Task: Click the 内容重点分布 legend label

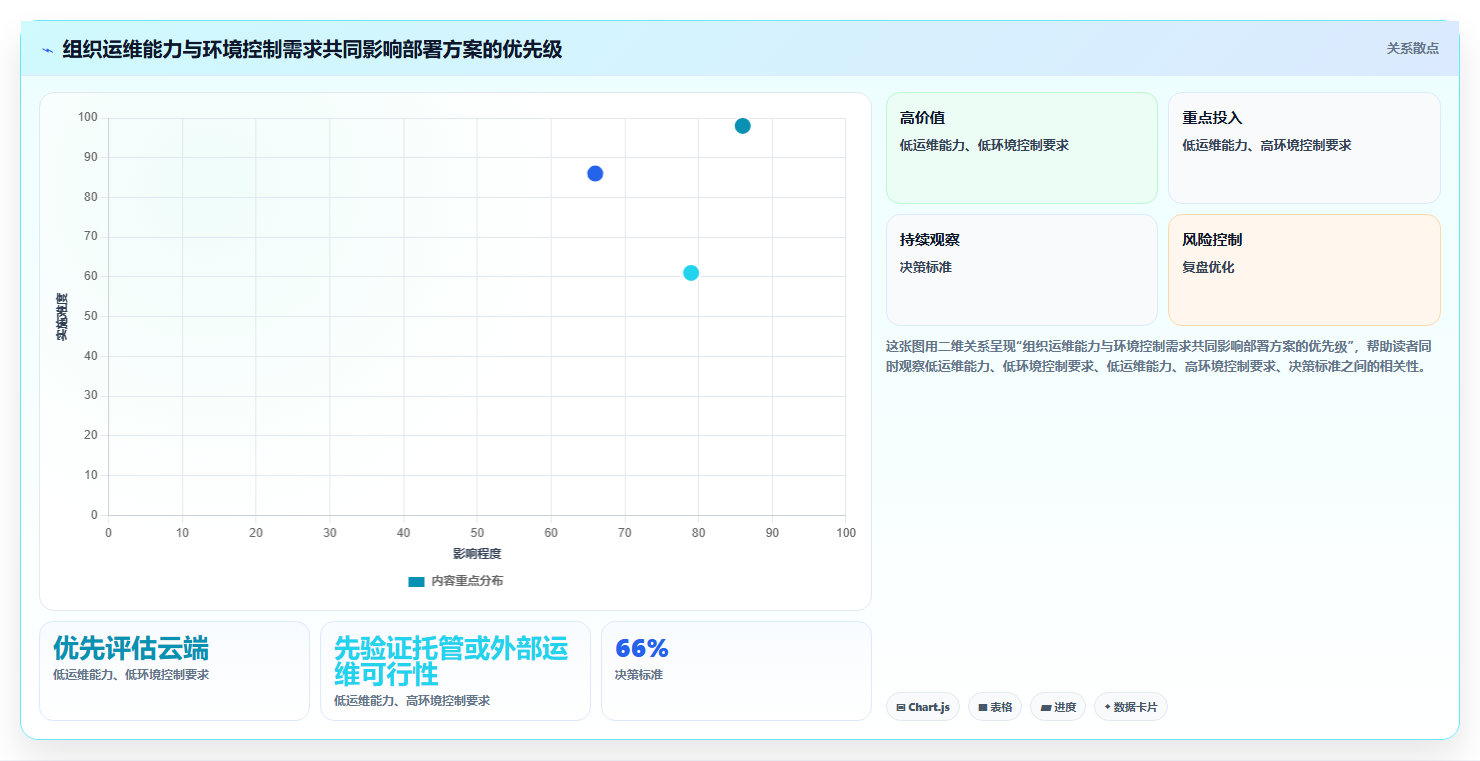Action: 467,581
